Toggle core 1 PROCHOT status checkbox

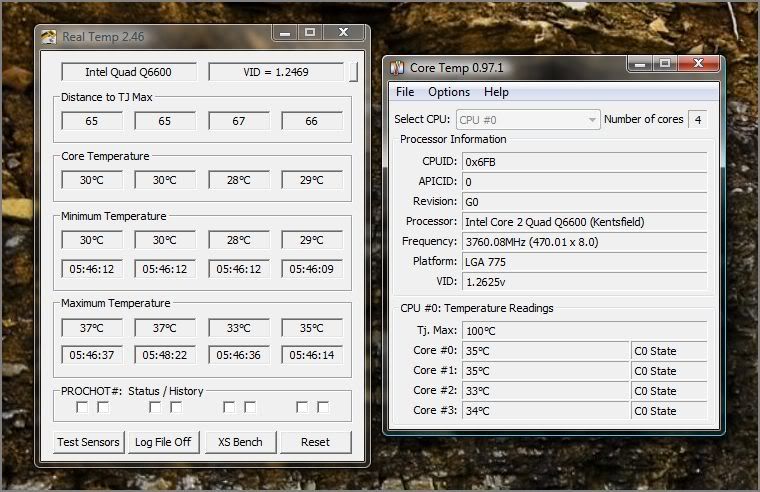coord(155,407)
